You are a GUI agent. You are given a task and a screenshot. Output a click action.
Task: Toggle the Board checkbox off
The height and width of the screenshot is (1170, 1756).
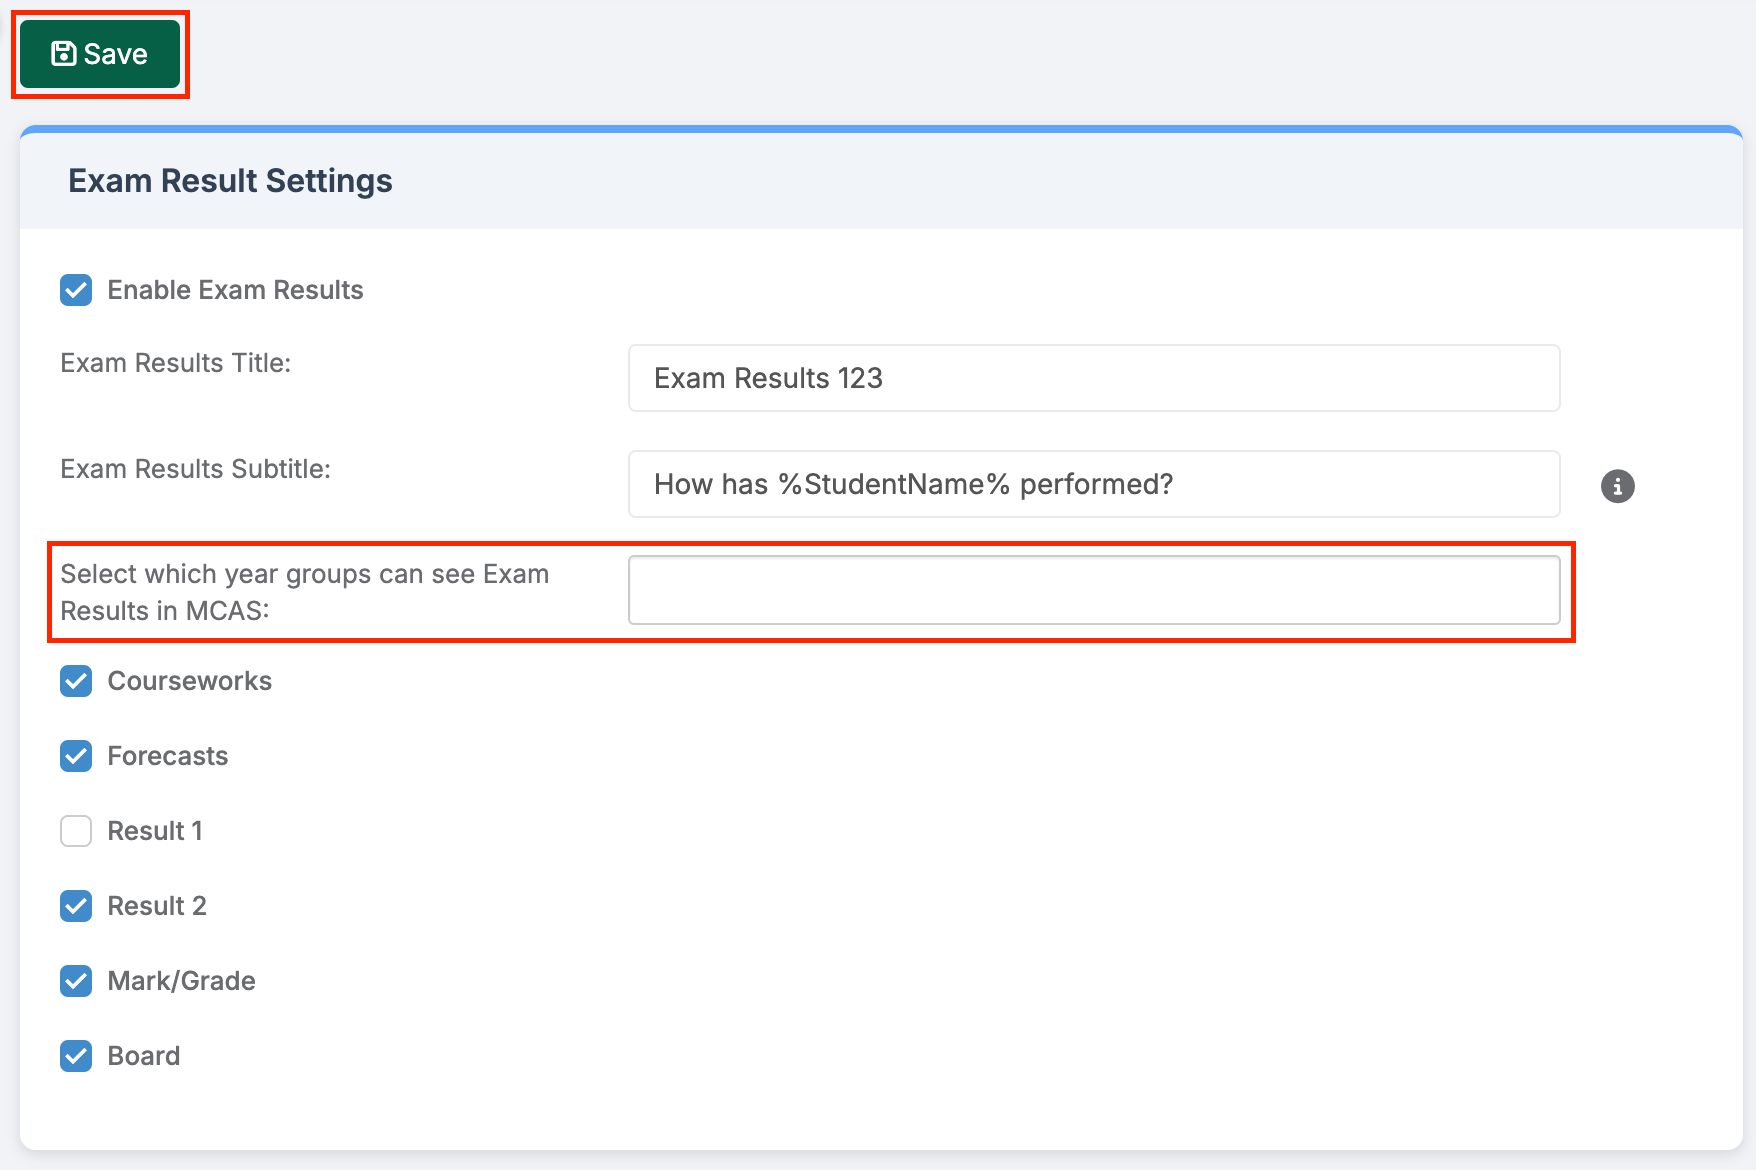tap(76, 1056)
